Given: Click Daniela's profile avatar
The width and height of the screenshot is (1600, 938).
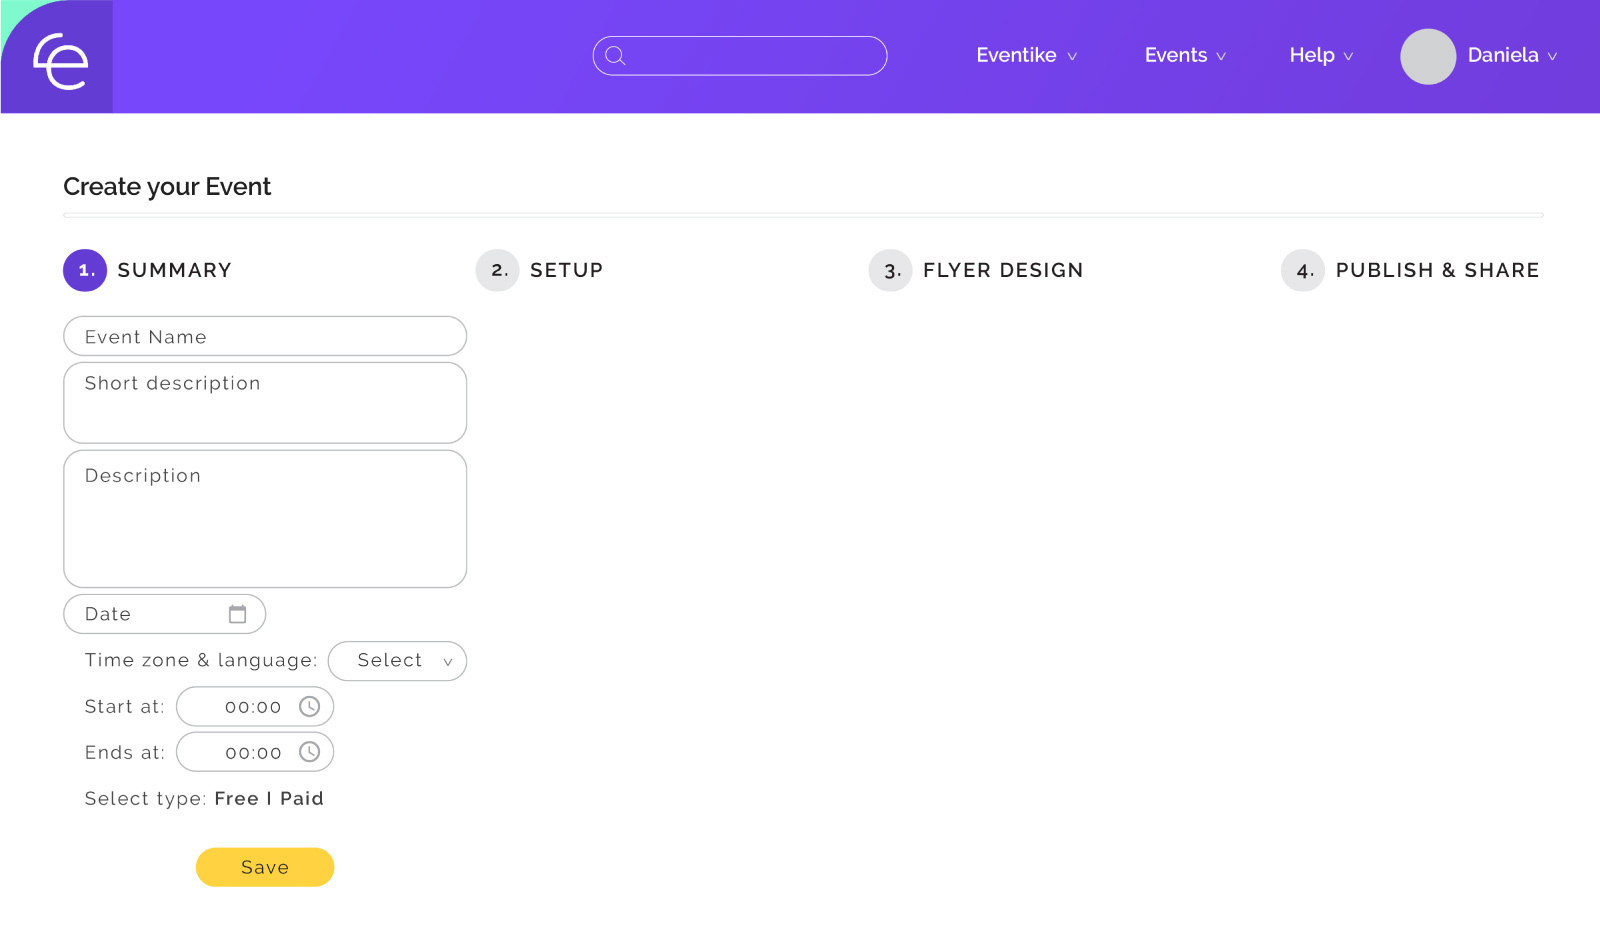Looking at the screenshot, I should pos(1427,56).
